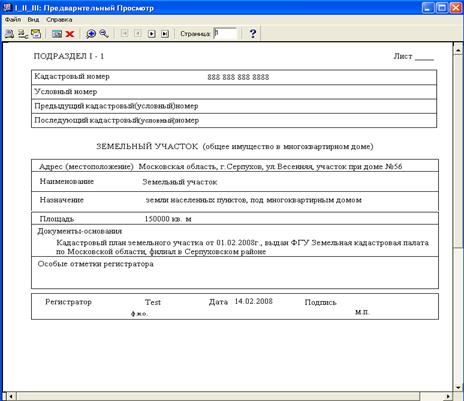Click the area value 150000 кв. м

[x=168, y=219]
